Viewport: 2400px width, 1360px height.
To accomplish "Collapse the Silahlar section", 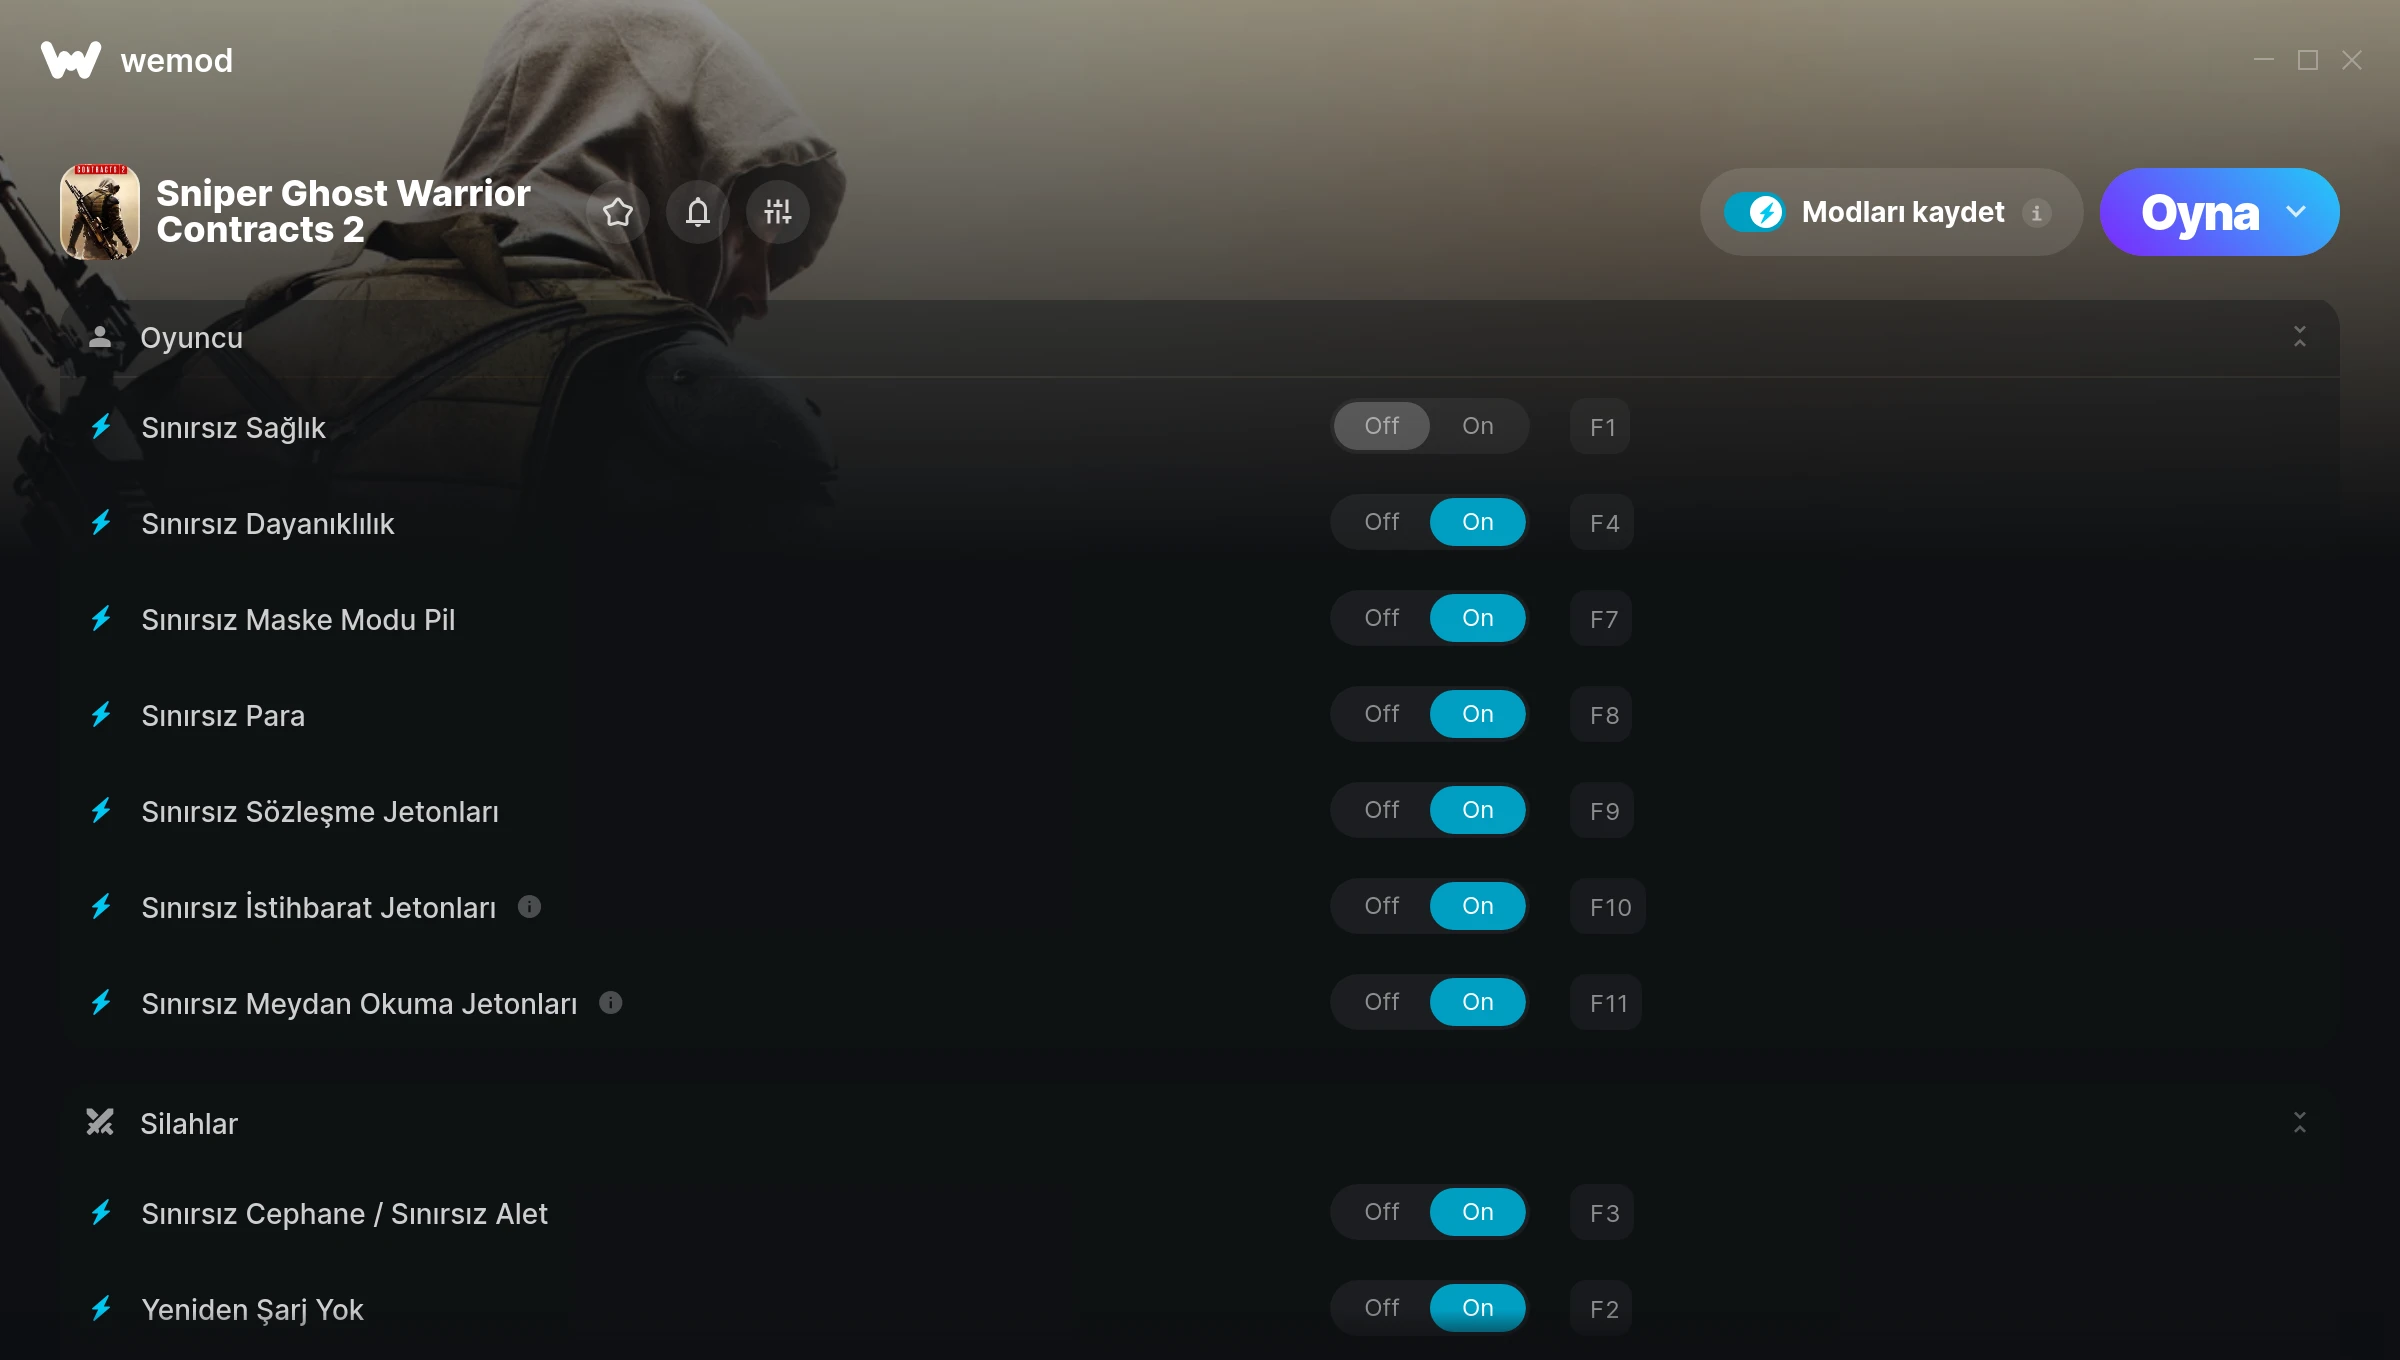I will coord(2299,1123).
